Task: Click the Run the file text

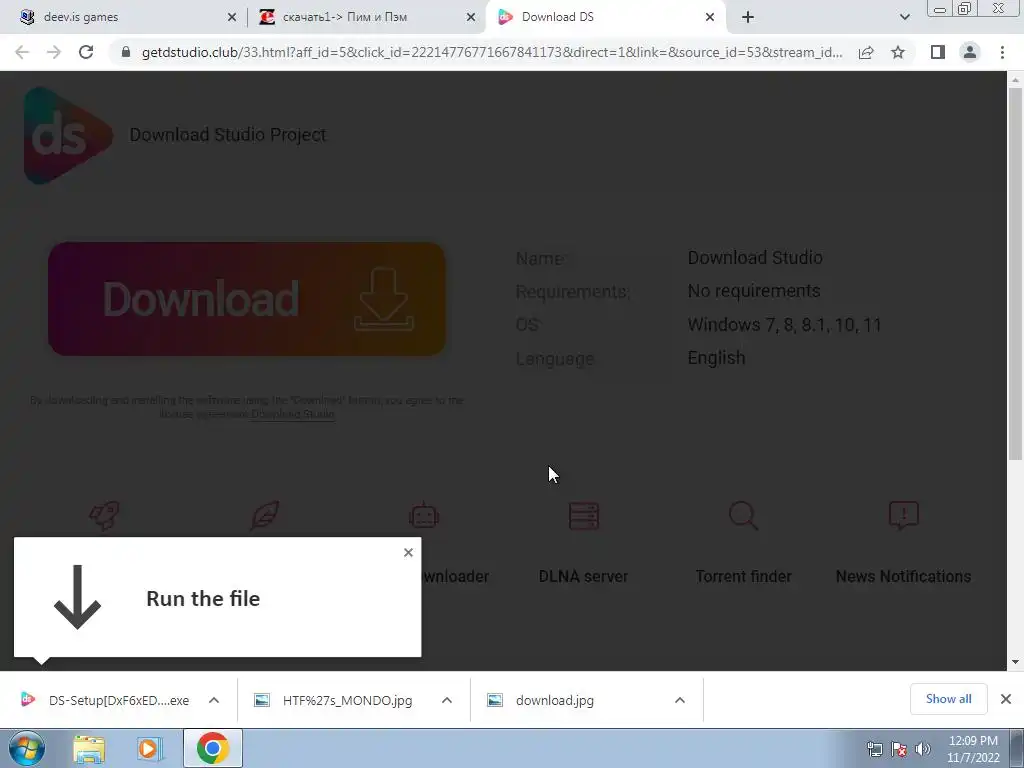Action: click(x=203, y=599)
